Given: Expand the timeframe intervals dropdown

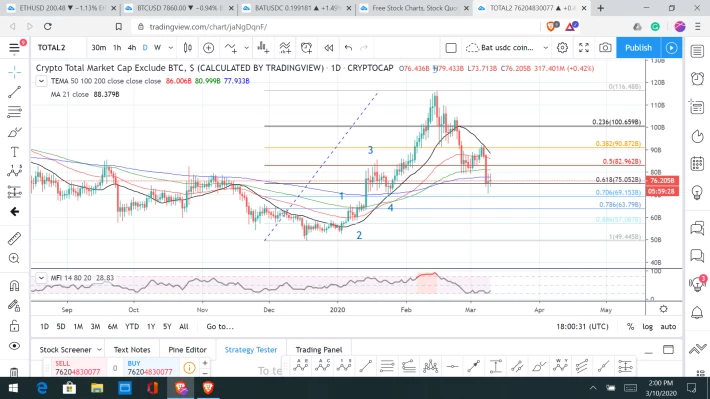Looking at the screenshot, I should click(171, 48).
